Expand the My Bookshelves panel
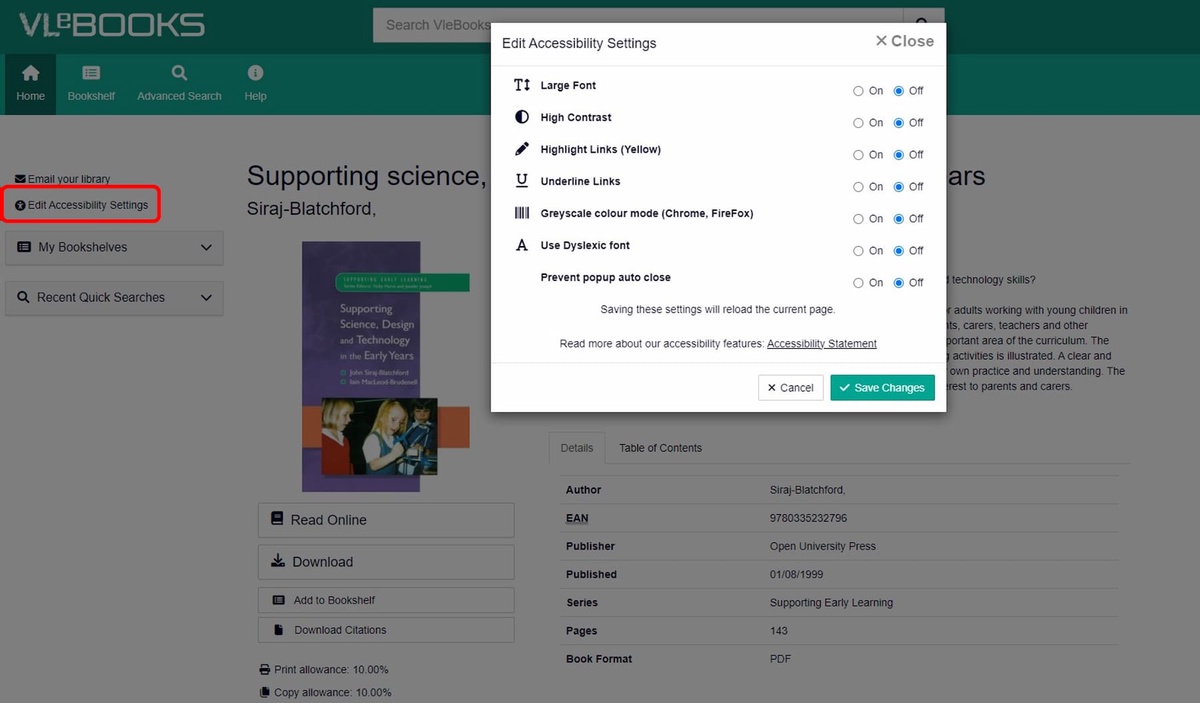This screenshot has height=703, width=1200. point(114,247)
